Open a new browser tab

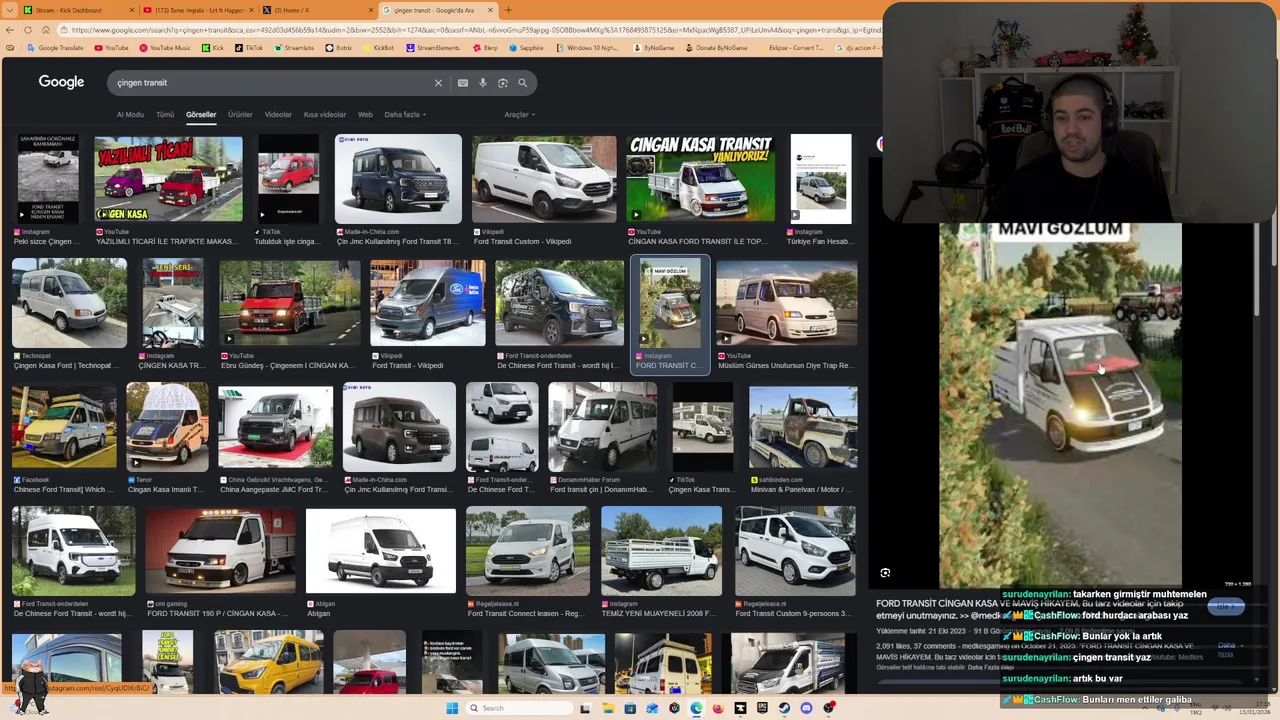coord(508,10)
